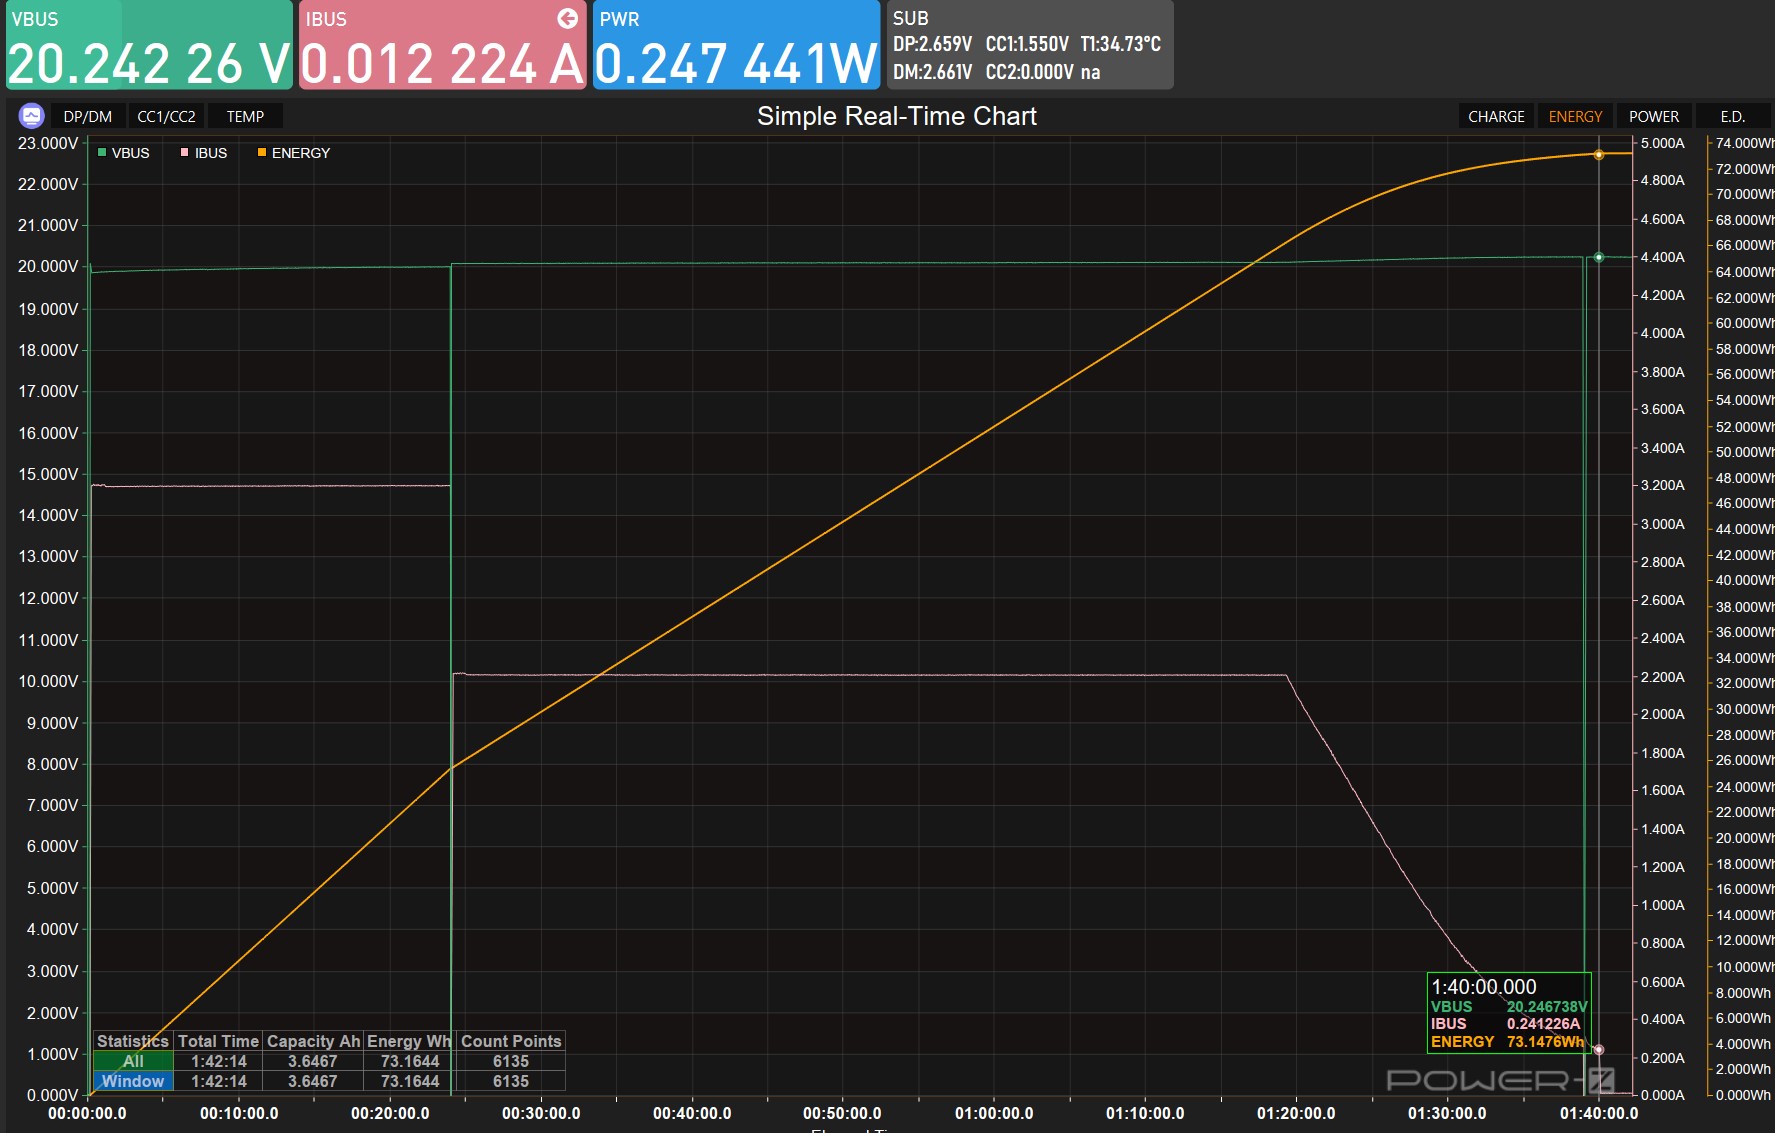Select the E.D. tab
The width and height of the screenshot is (1775, 1133).
point(1732,117)
